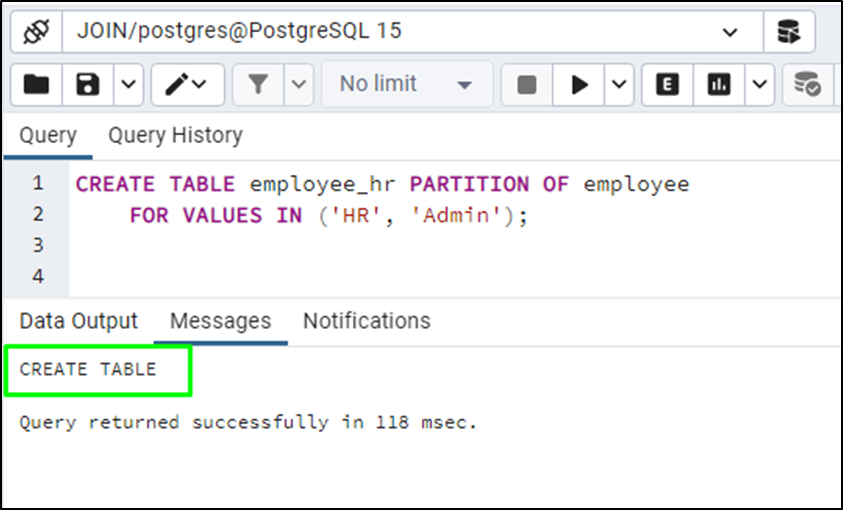Click the 'HR' string literal
Viewport: 843px width, 510px height.
[x=357, y=216]
